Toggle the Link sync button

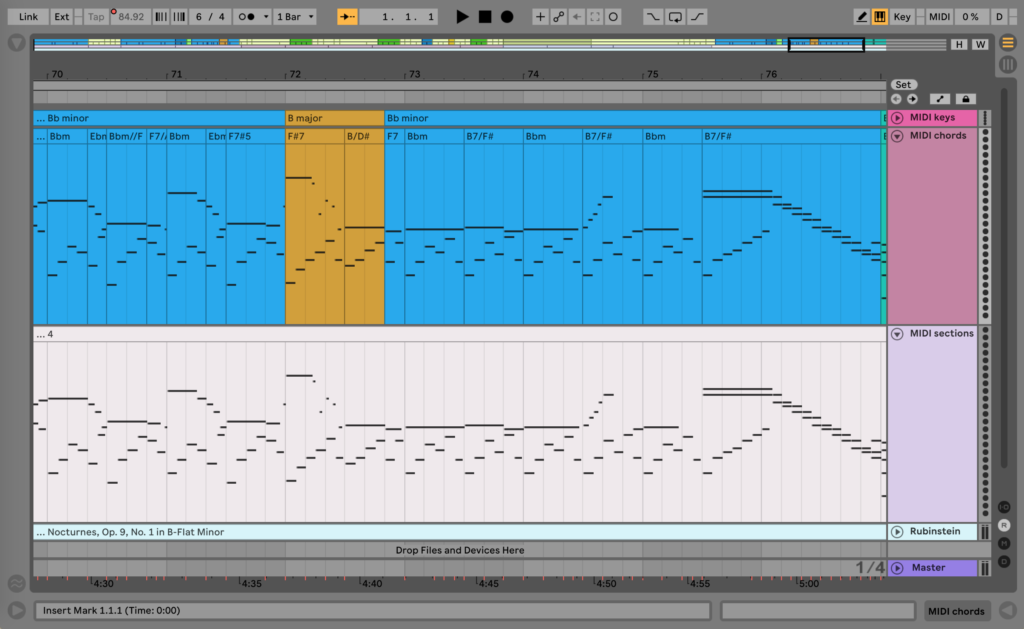tap(28, 16)
